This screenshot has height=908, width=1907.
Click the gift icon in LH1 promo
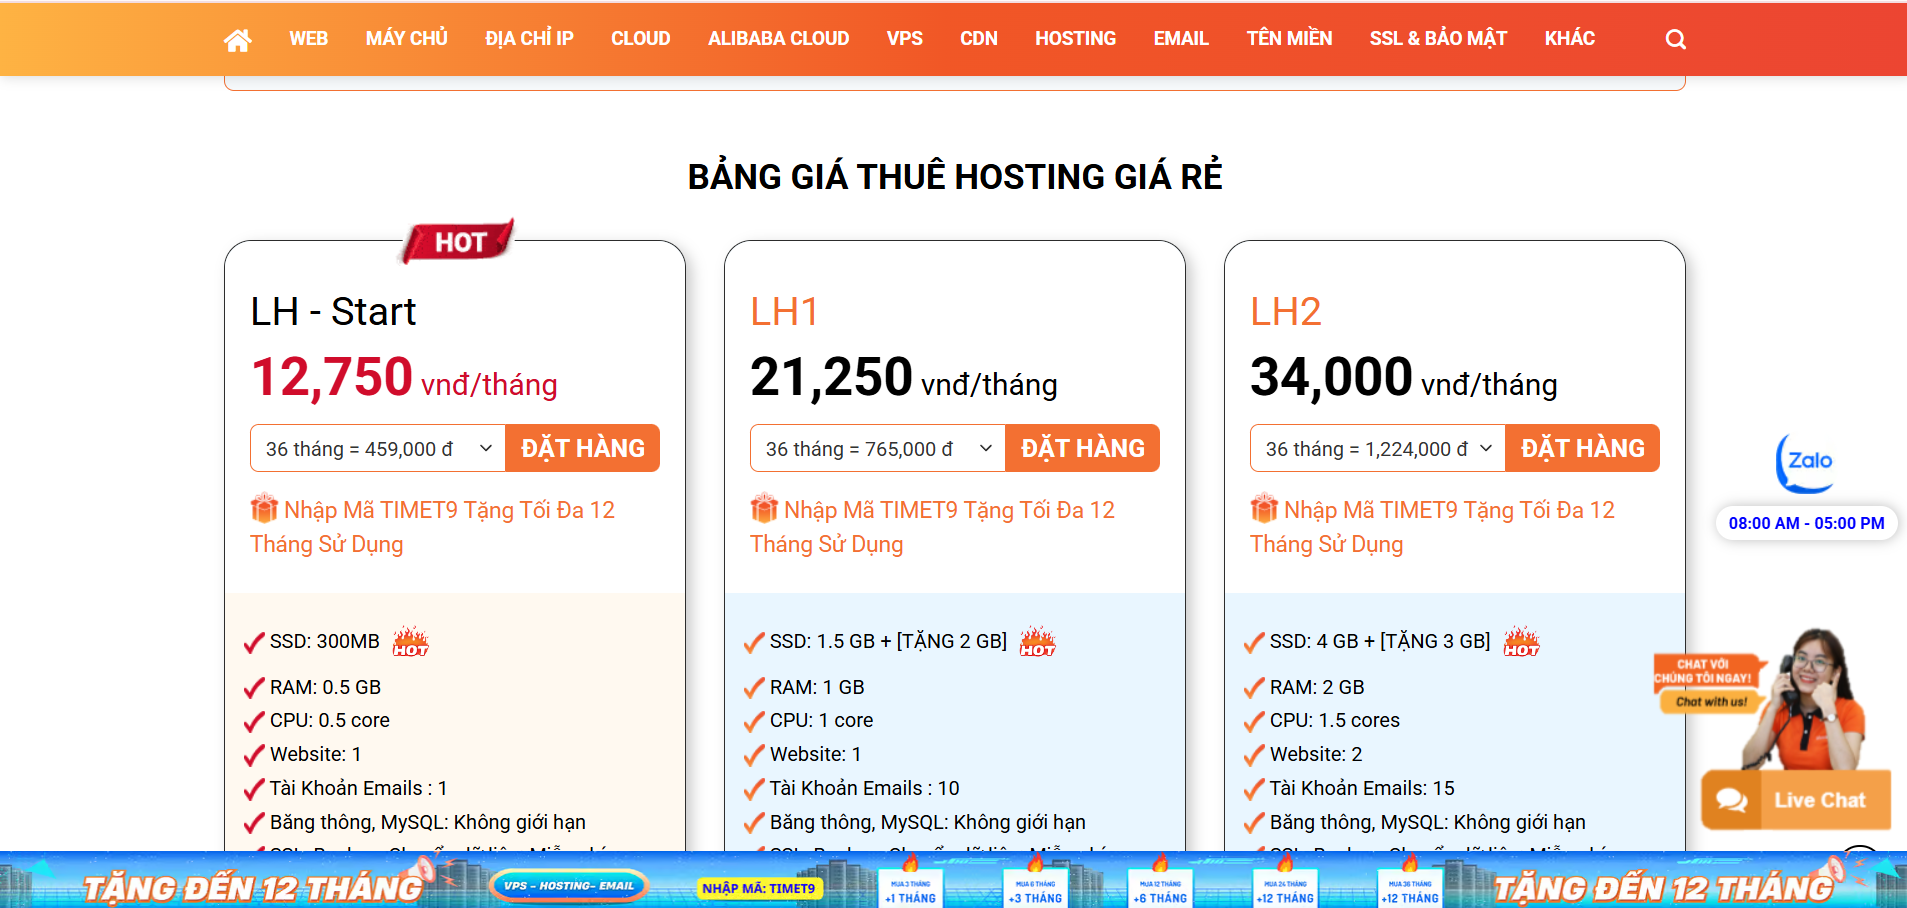coord(764,509)
